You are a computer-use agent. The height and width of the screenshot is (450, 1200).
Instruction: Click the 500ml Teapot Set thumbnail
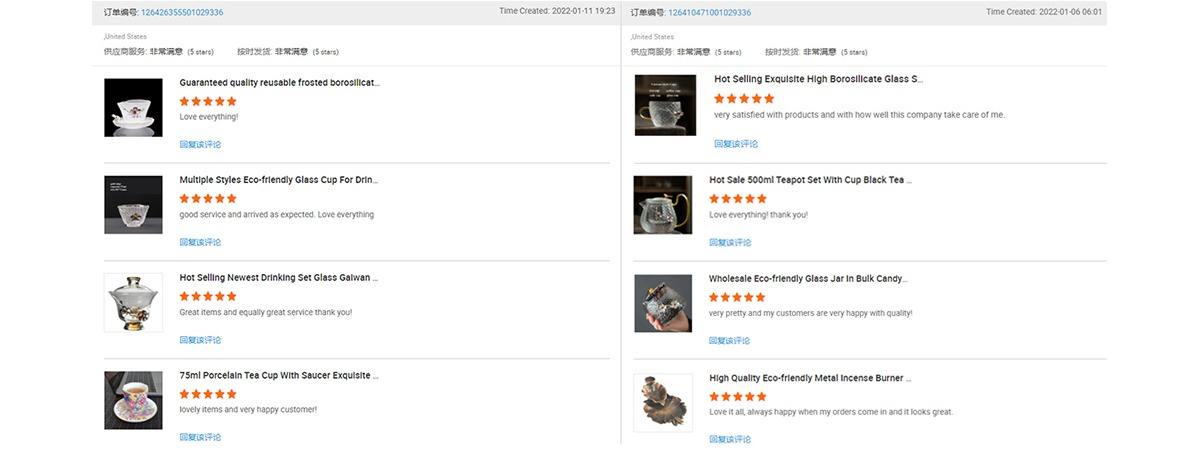tap(662, 205)
